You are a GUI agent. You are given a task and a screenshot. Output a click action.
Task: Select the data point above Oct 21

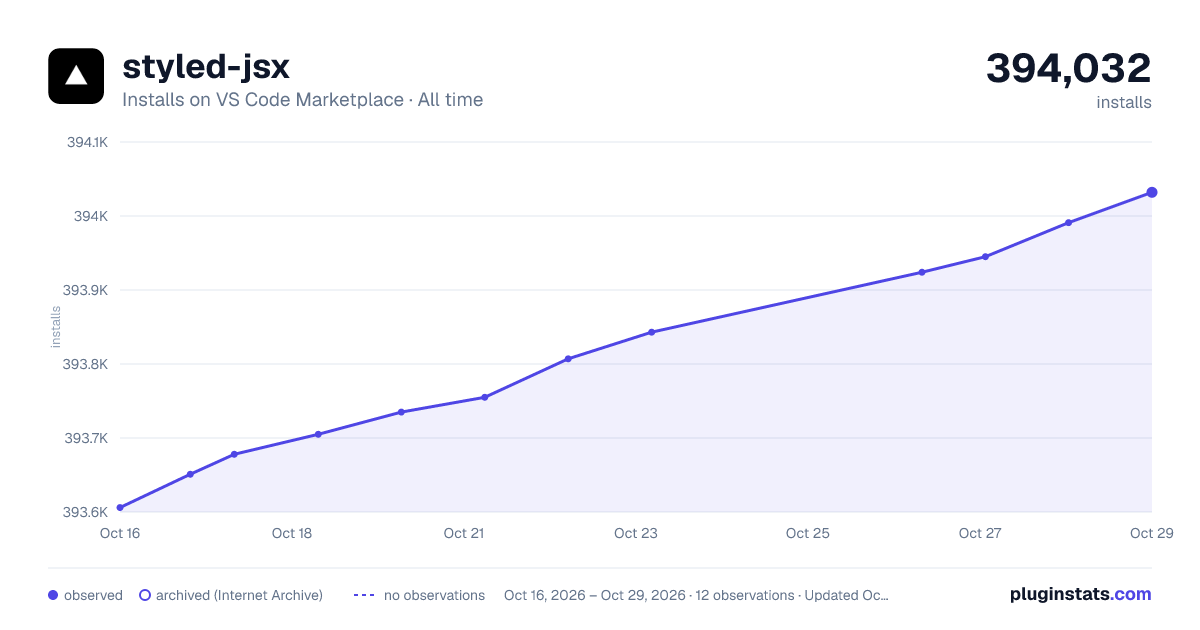(484, 397)
